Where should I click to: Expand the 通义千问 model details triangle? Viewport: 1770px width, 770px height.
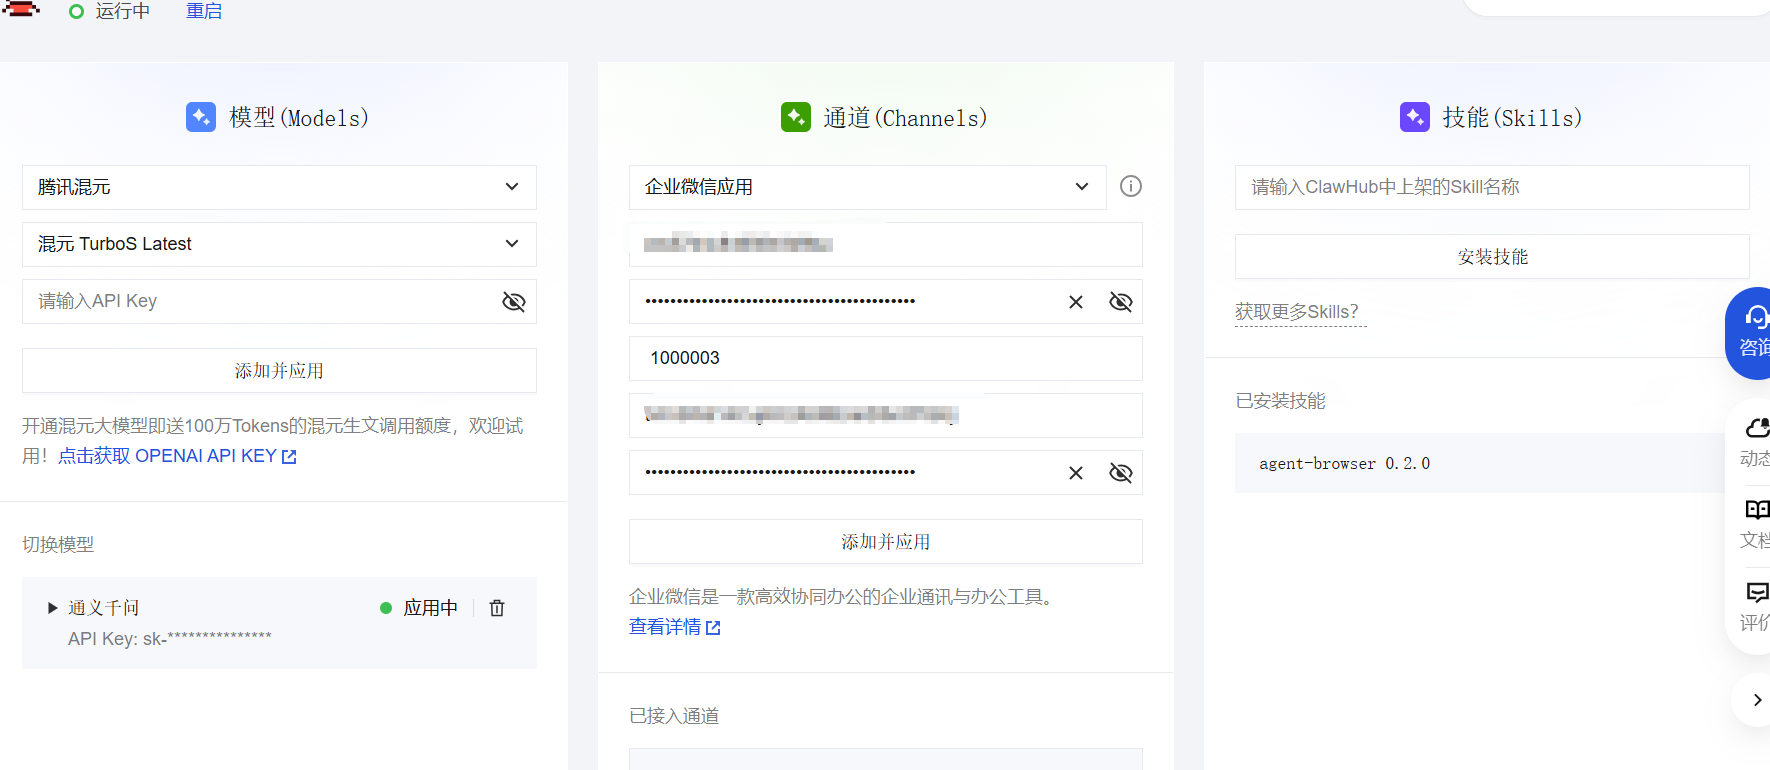coord(52,608)
